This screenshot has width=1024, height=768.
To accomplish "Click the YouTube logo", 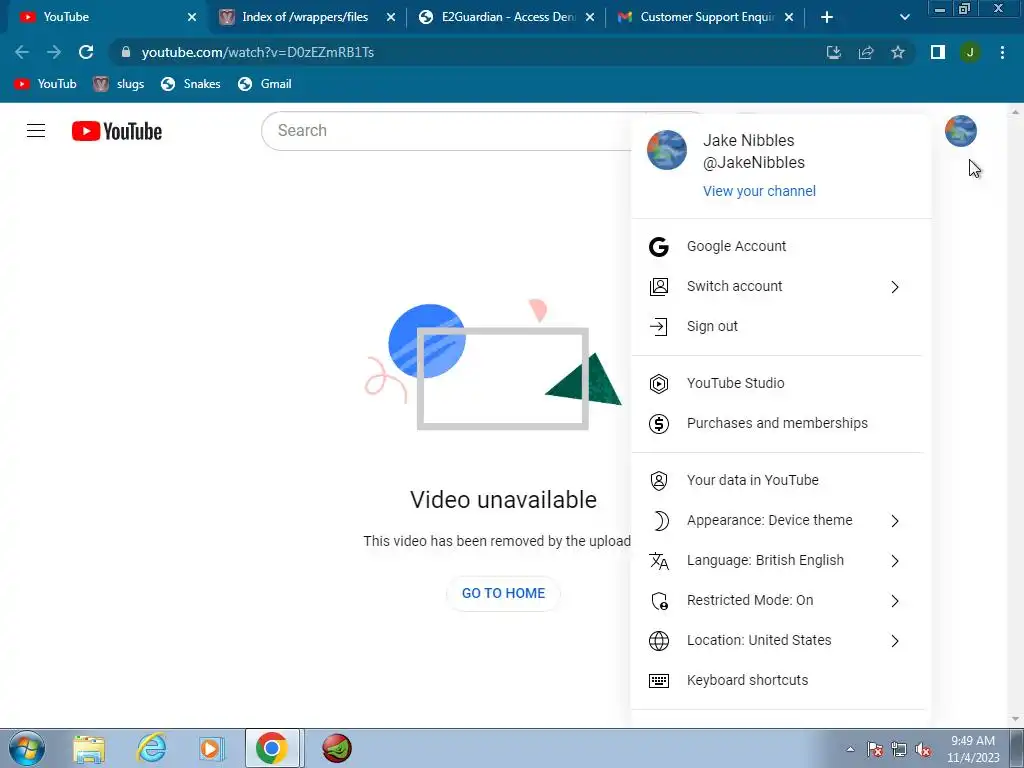I will click(117, 131).
